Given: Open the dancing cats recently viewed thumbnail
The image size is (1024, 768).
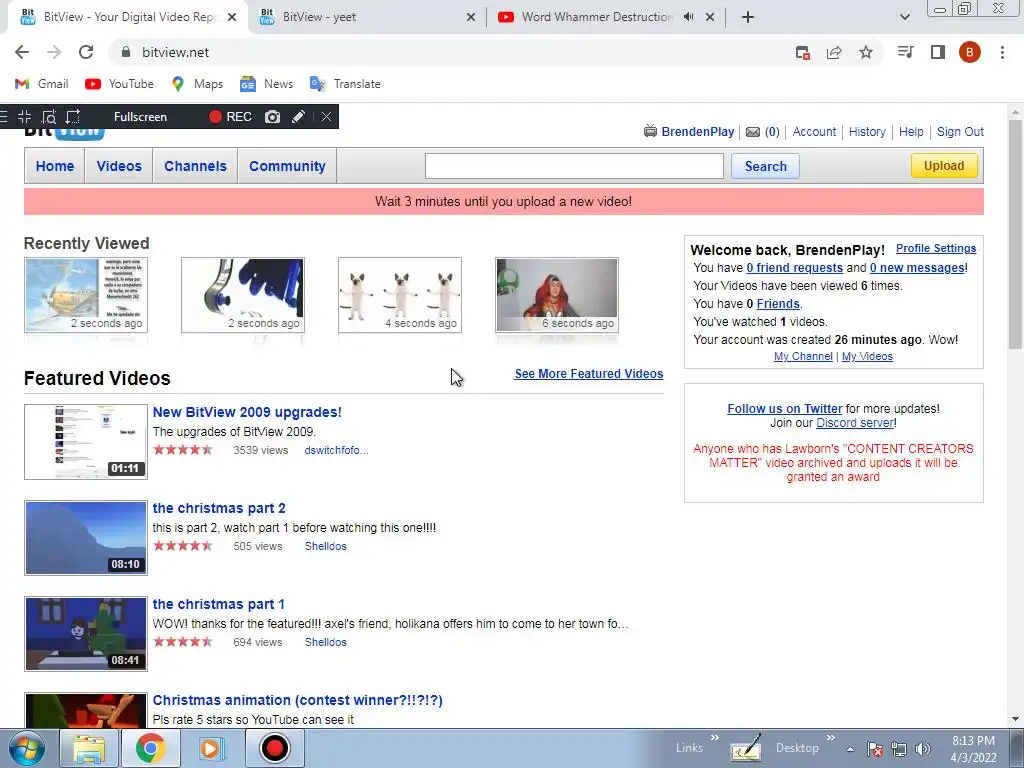Looking at the screenshot, I should click(400, 295).
